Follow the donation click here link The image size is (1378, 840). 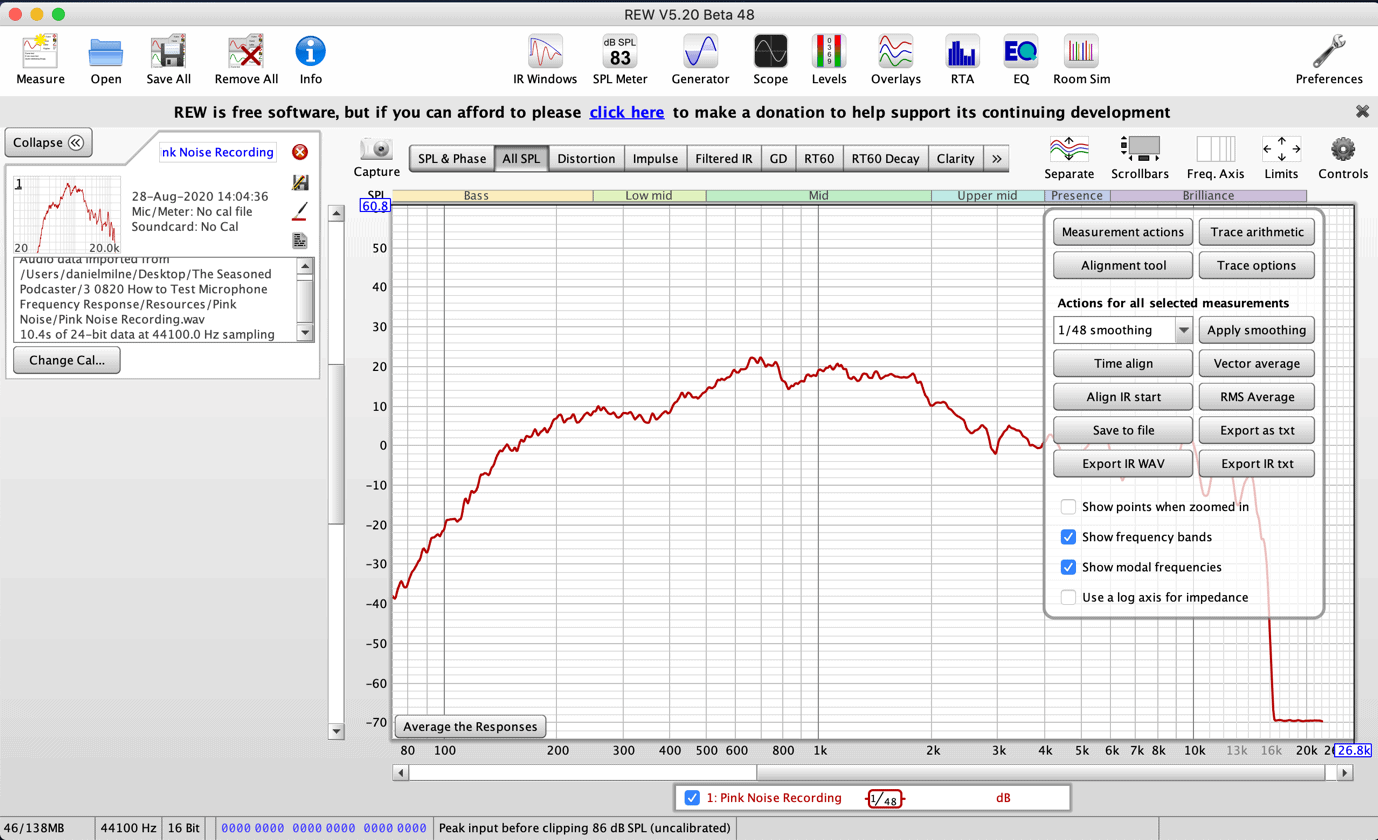coord(626,112)
